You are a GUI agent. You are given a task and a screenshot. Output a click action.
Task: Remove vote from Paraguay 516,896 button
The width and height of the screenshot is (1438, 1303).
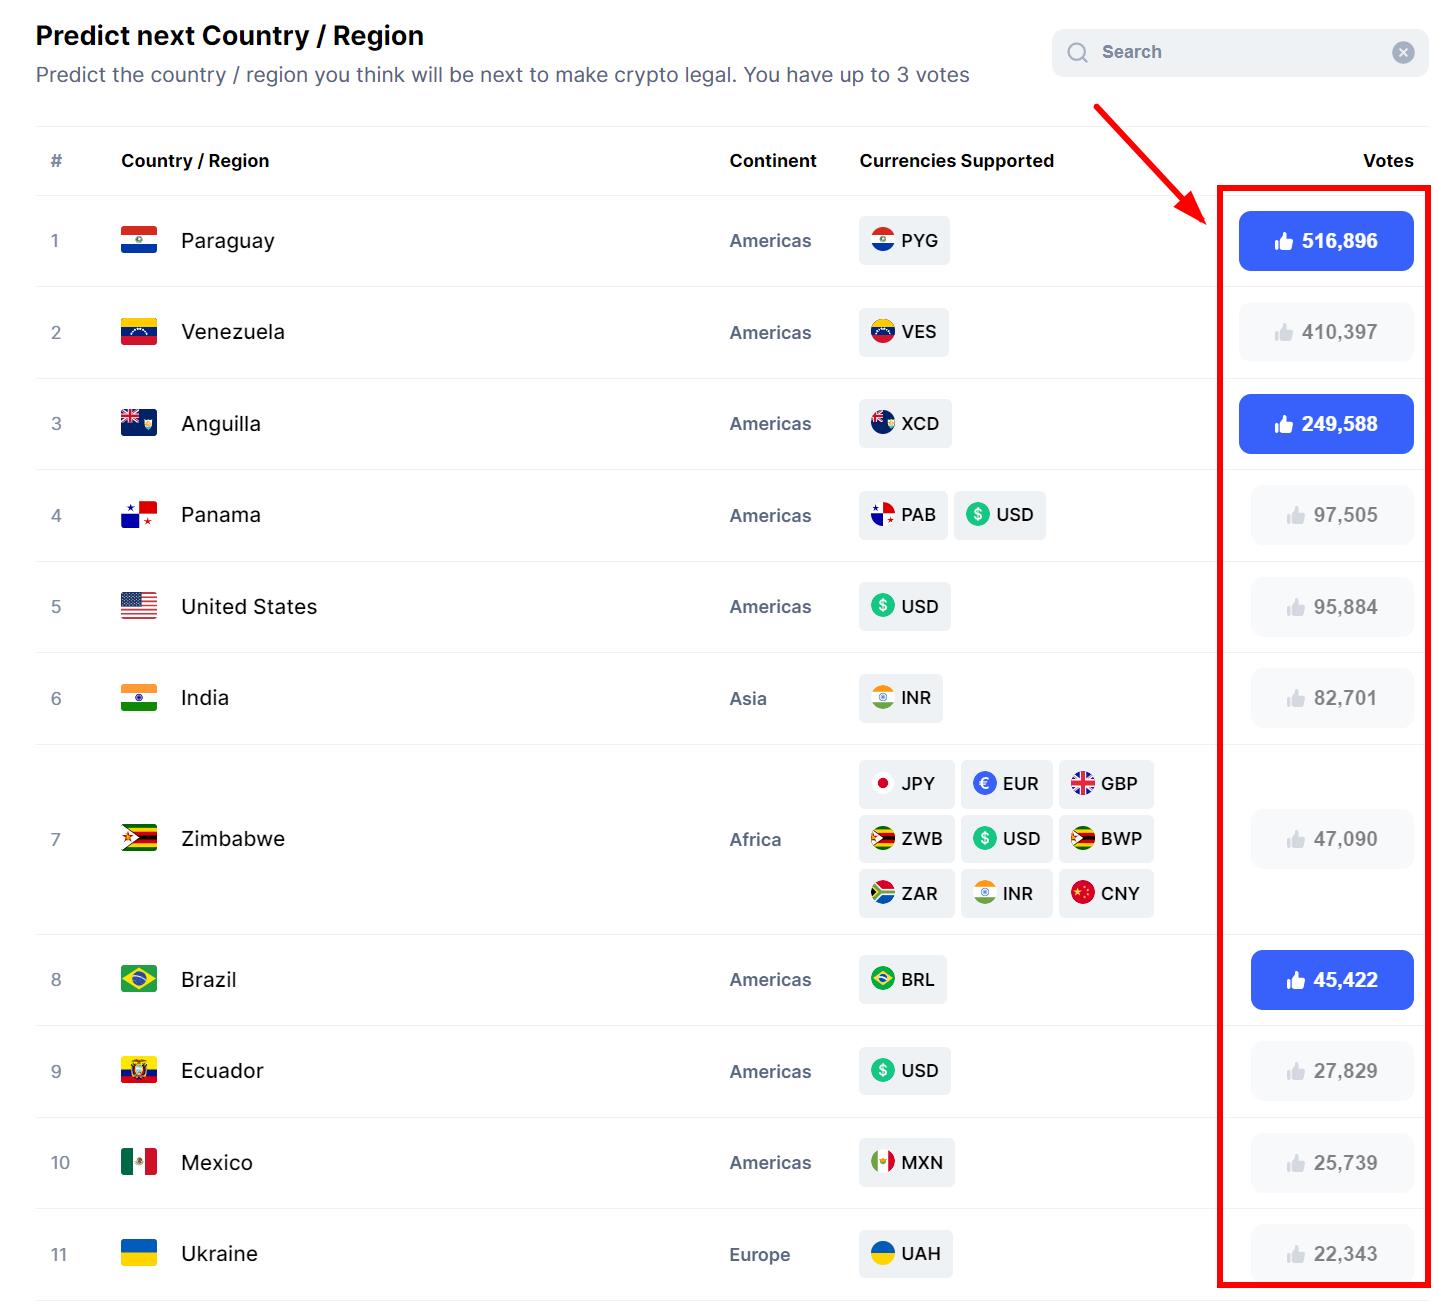pos(1326,241)
